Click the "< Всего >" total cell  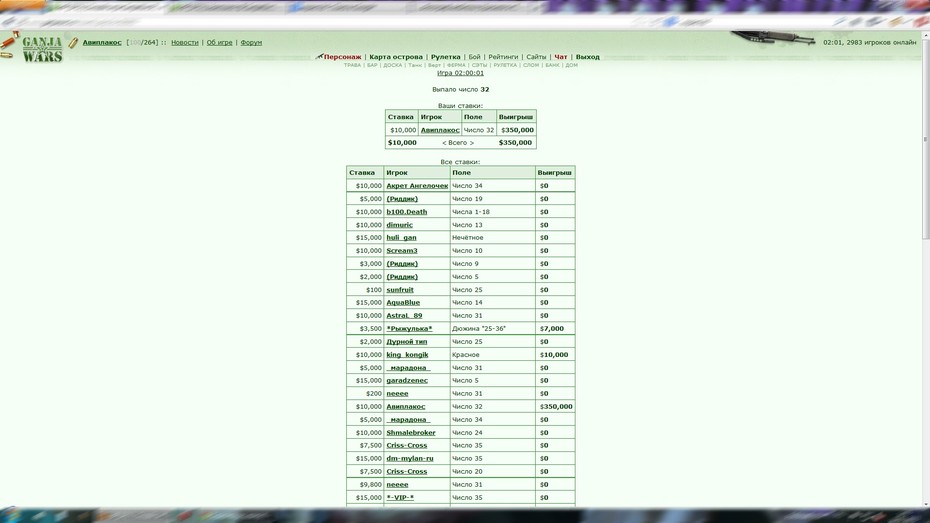coord(457,143)
